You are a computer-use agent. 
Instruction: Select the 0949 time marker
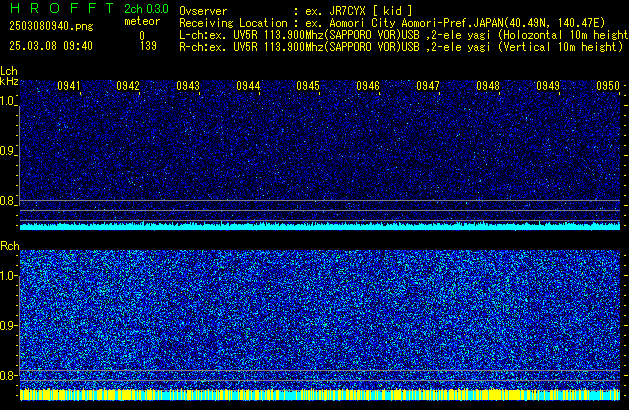pyautogui.click(x=548, y=86)
